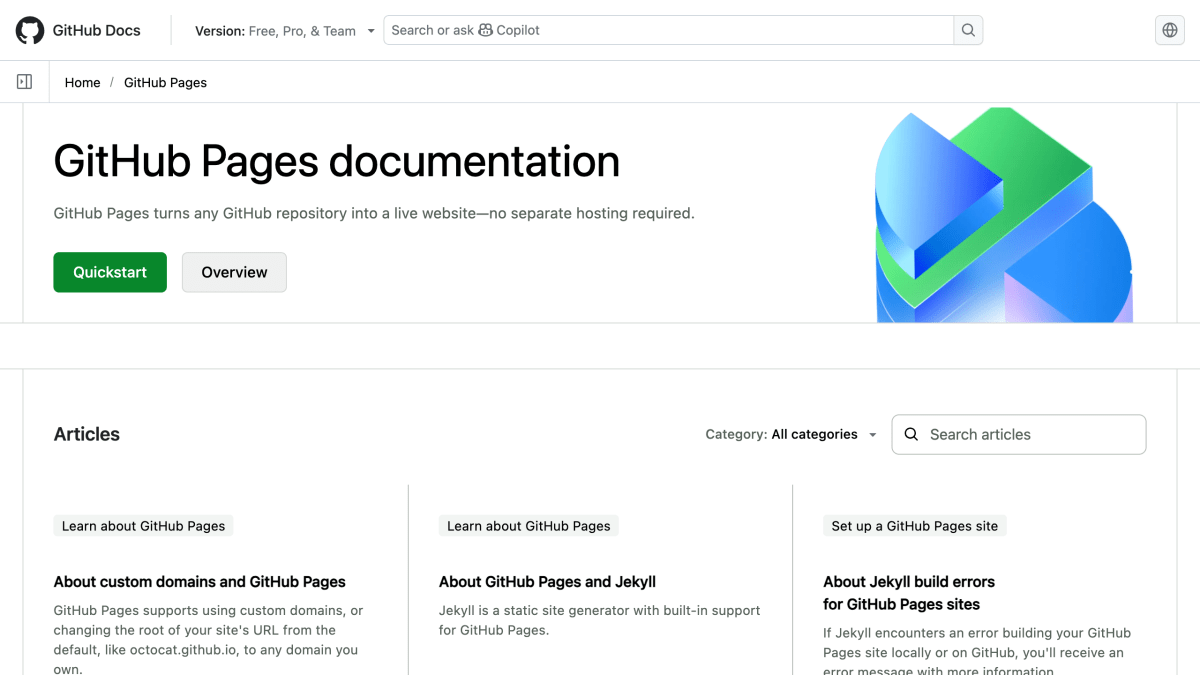
Task: Click the GitHub Docs title link
Action: point(96,30)
